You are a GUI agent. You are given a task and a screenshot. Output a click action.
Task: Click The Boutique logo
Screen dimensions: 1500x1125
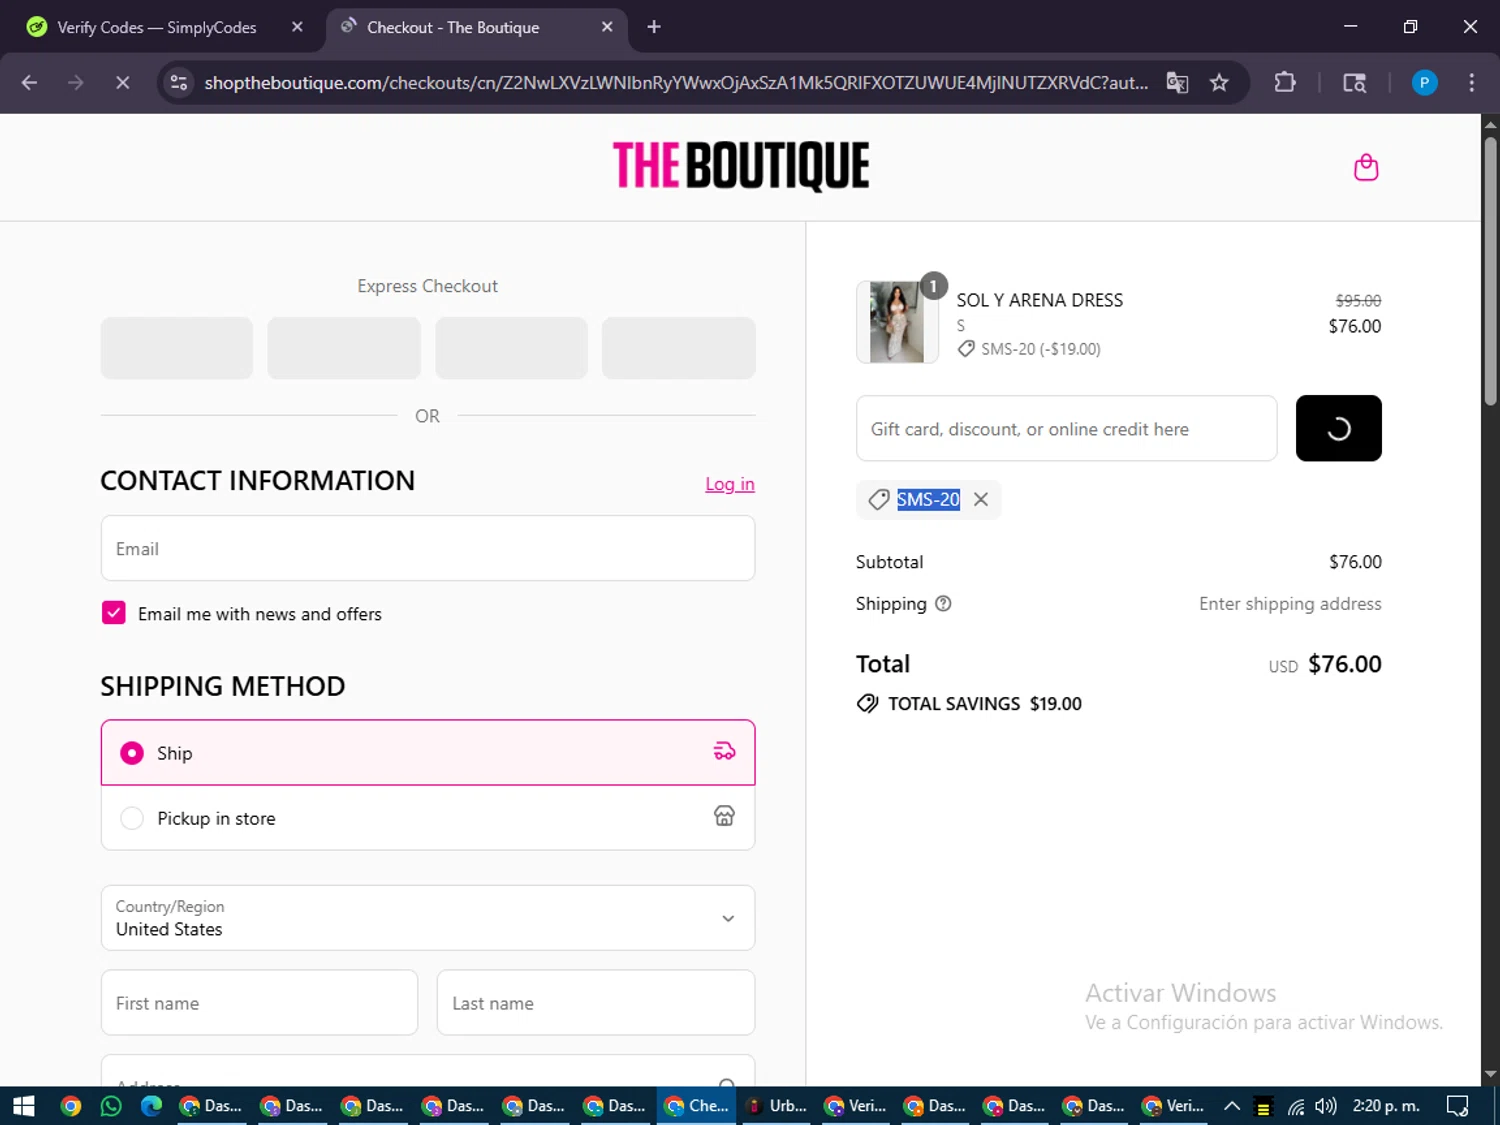[x=740, y=166]
